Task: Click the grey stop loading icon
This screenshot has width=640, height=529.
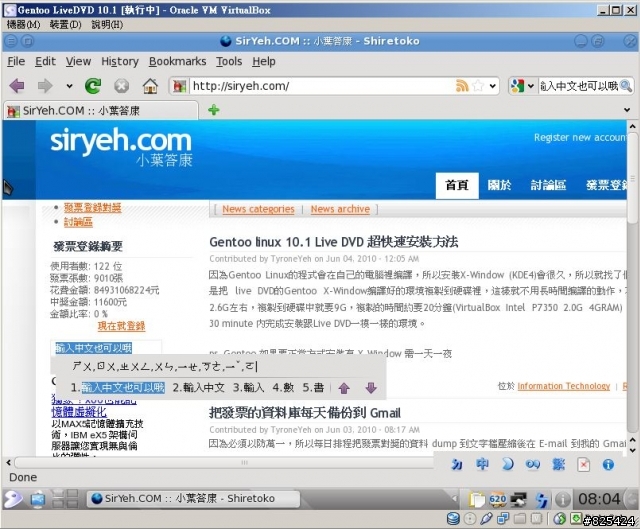Action: pos(122,86)
